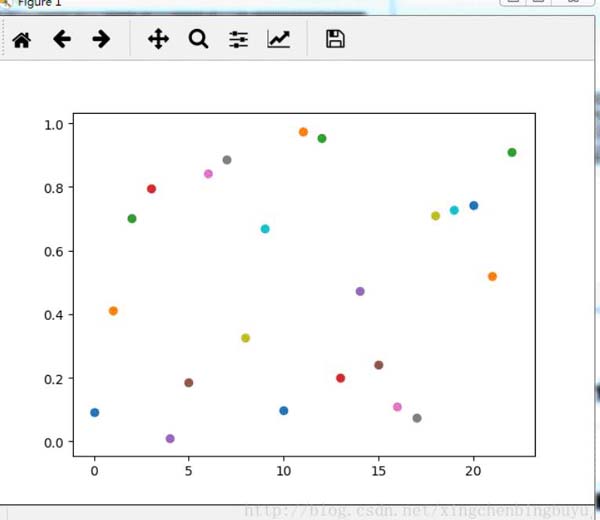Screen dimensions: 600x520
Task: Click the purple point at x=4 near 0.0
Action: point(170,438)
